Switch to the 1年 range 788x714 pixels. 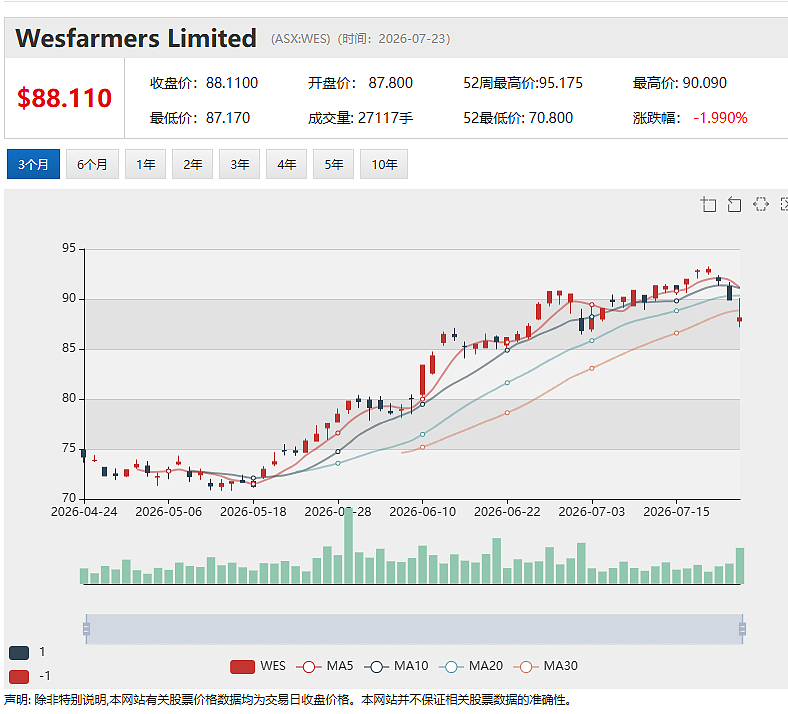coord(145,164)
